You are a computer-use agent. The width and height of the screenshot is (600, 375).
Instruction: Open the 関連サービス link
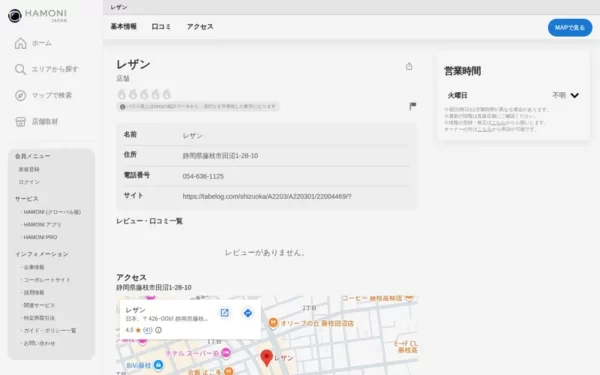(39, 305)
